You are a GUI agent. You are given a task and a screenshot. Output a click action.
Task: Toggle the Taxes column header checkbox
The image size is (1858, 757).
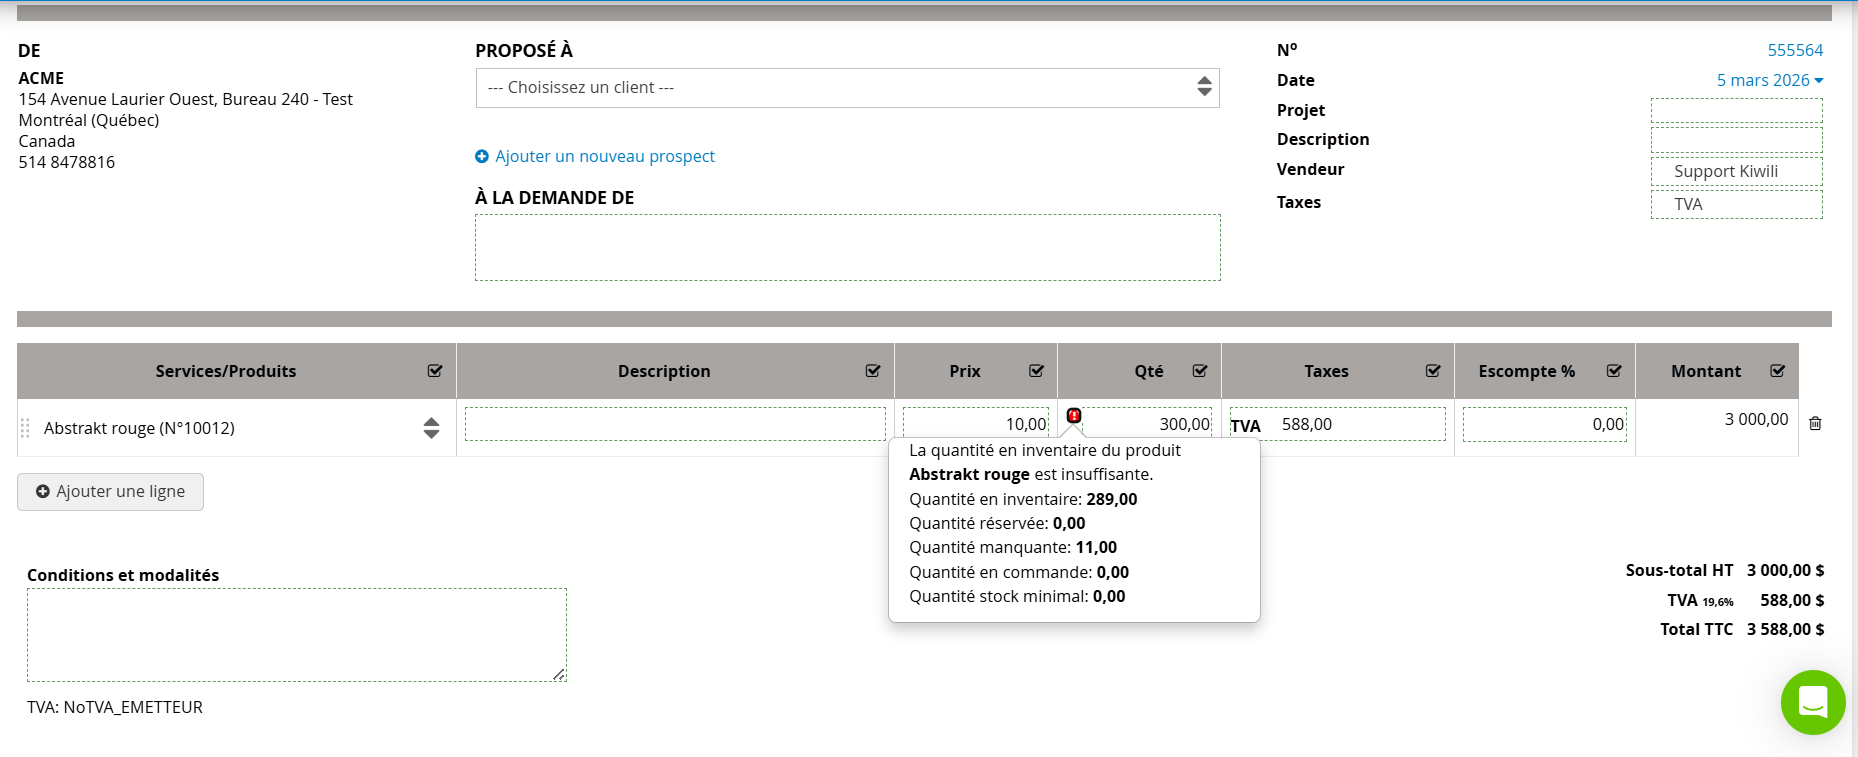1433,371
